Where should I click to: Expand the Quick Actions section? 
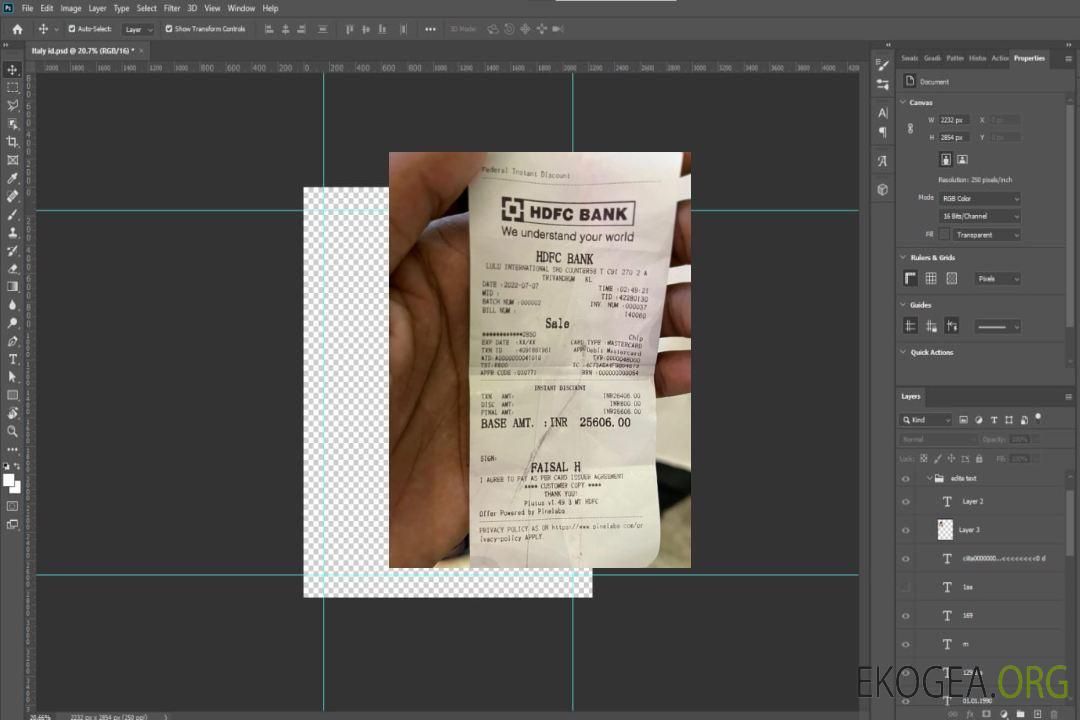[903, 352]
